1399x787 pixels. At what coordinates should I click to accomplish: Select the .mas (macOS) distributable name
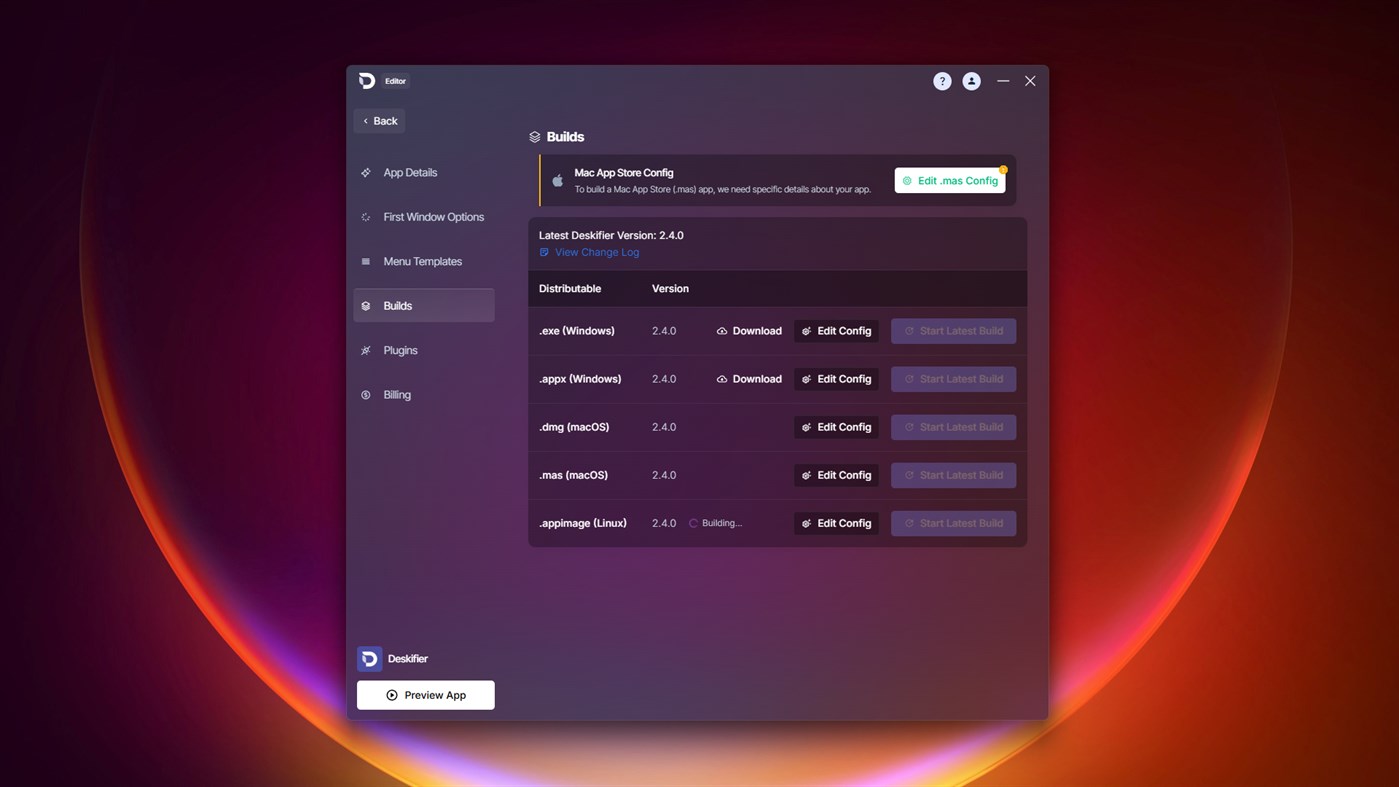(x=573, y=475)
